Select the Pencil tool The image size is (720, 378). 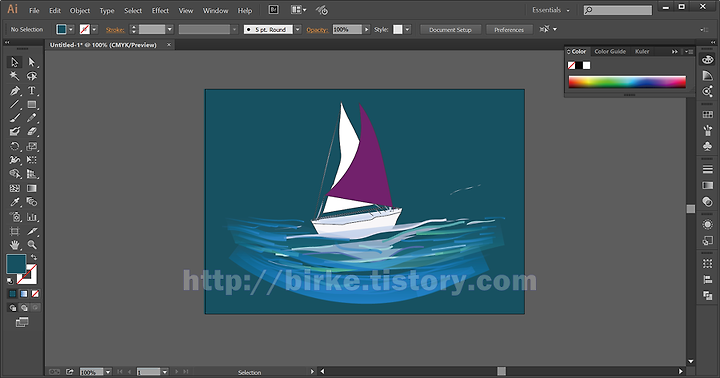click(32, 118)
